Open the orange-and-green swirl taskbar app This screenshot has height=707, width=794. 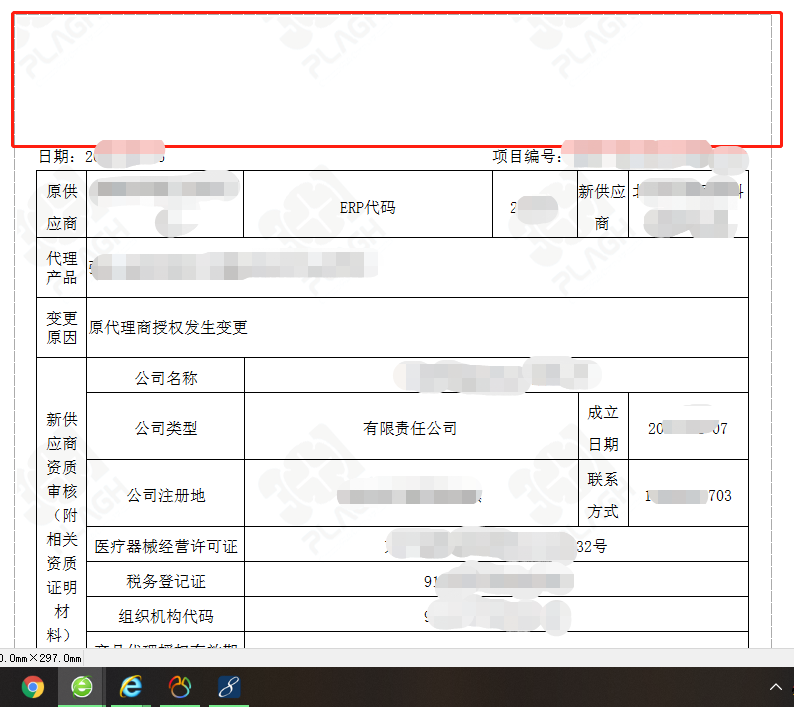pos(180,687)
